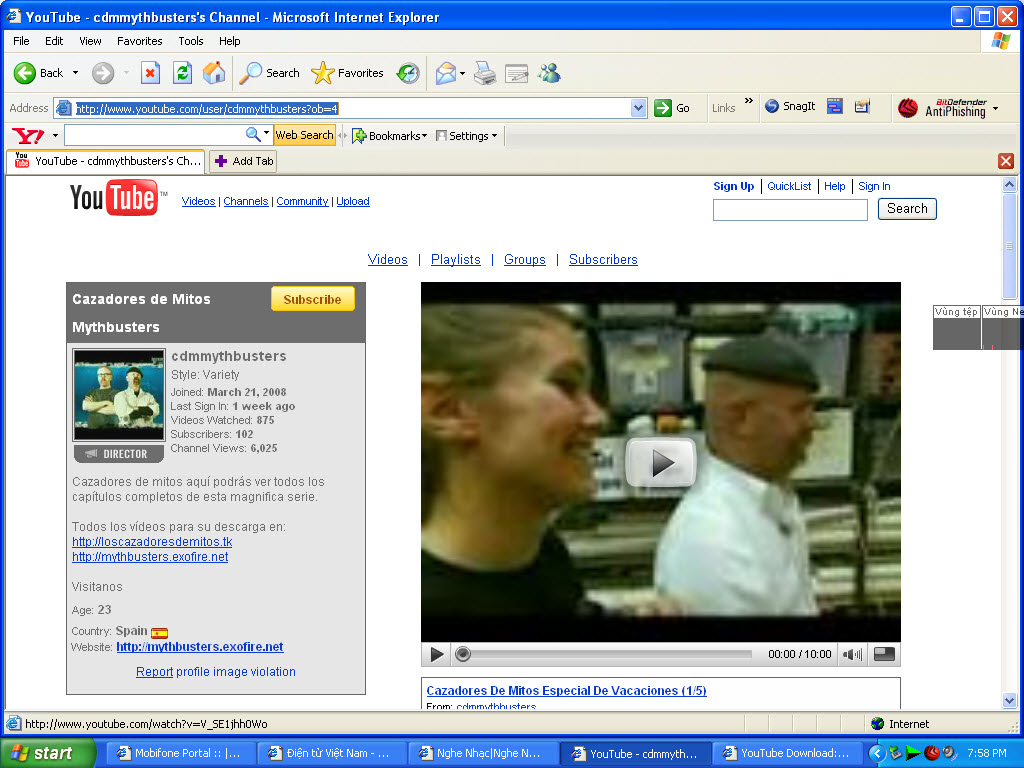
Task: Open the Yahoo logo menu dropdown
Action: [56, 136]
